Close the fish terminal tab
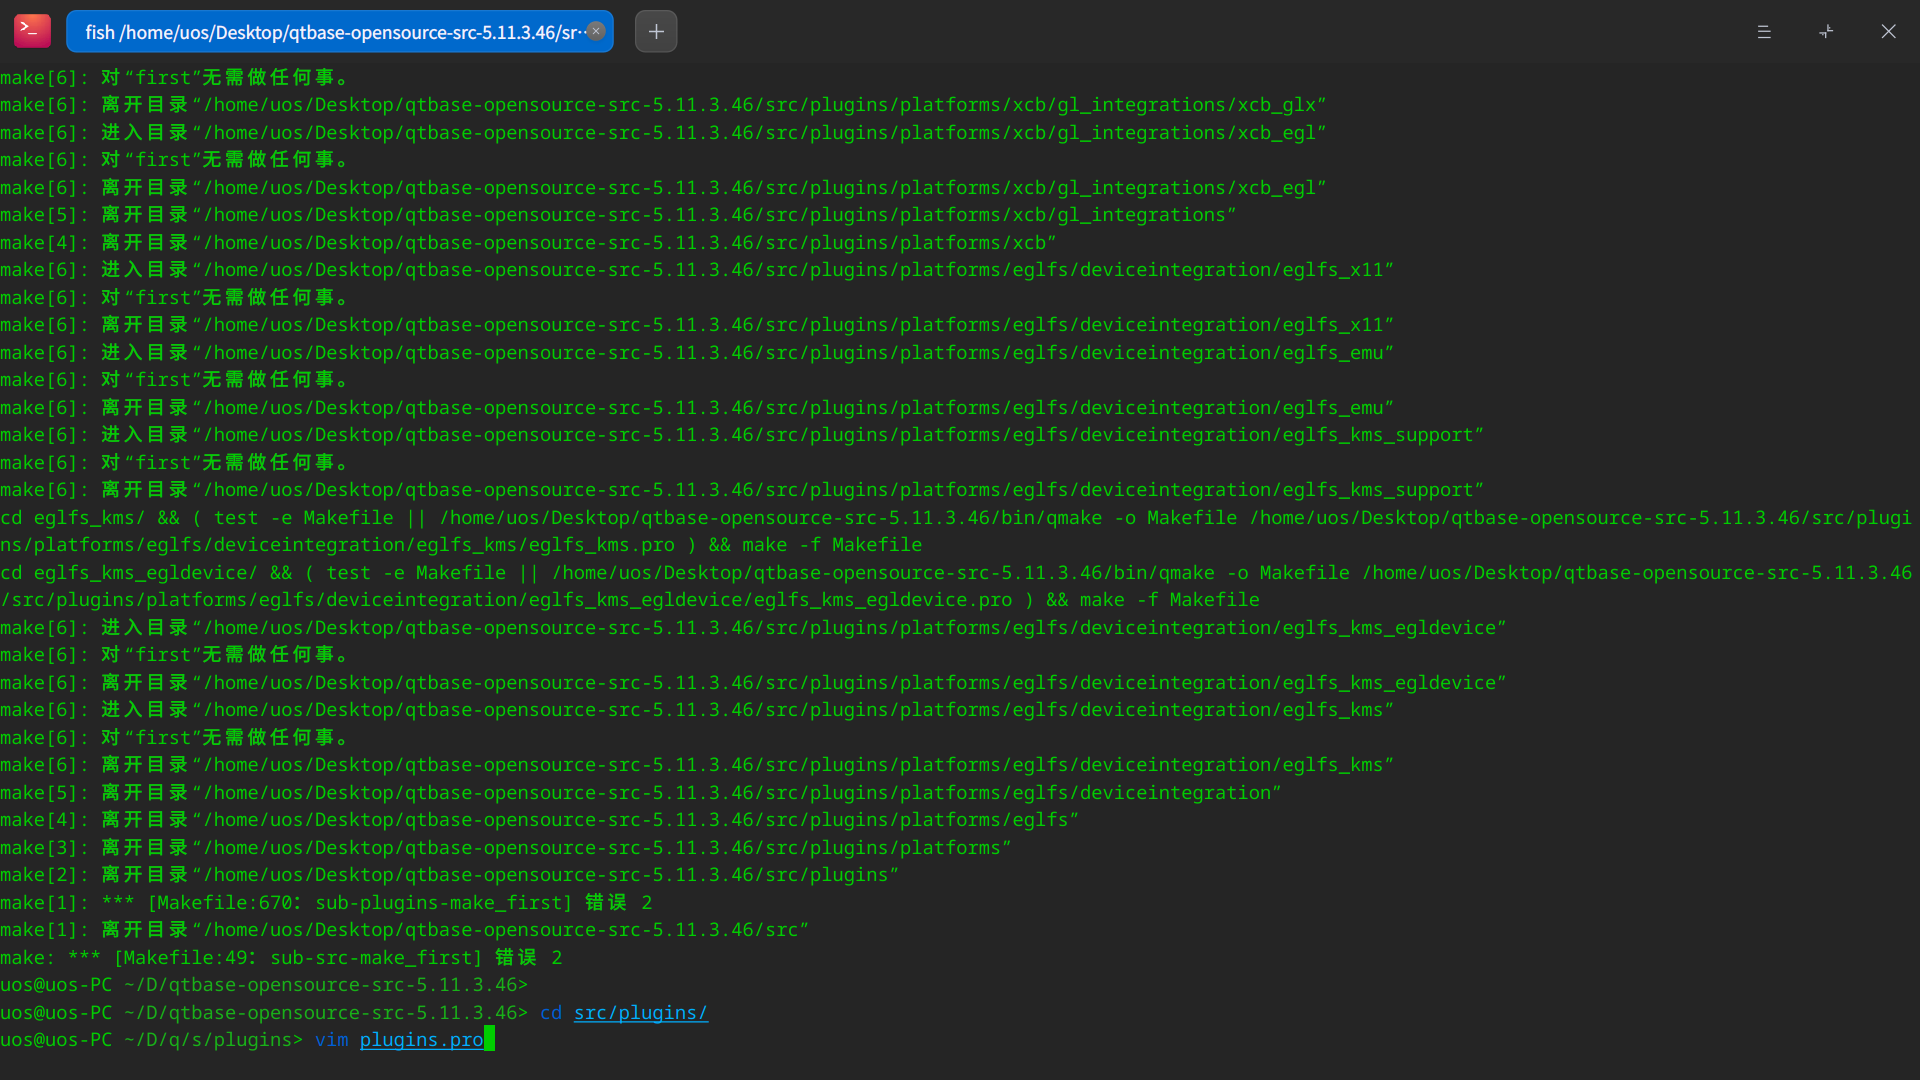Screen dimensions: 1920x1080 596,31
